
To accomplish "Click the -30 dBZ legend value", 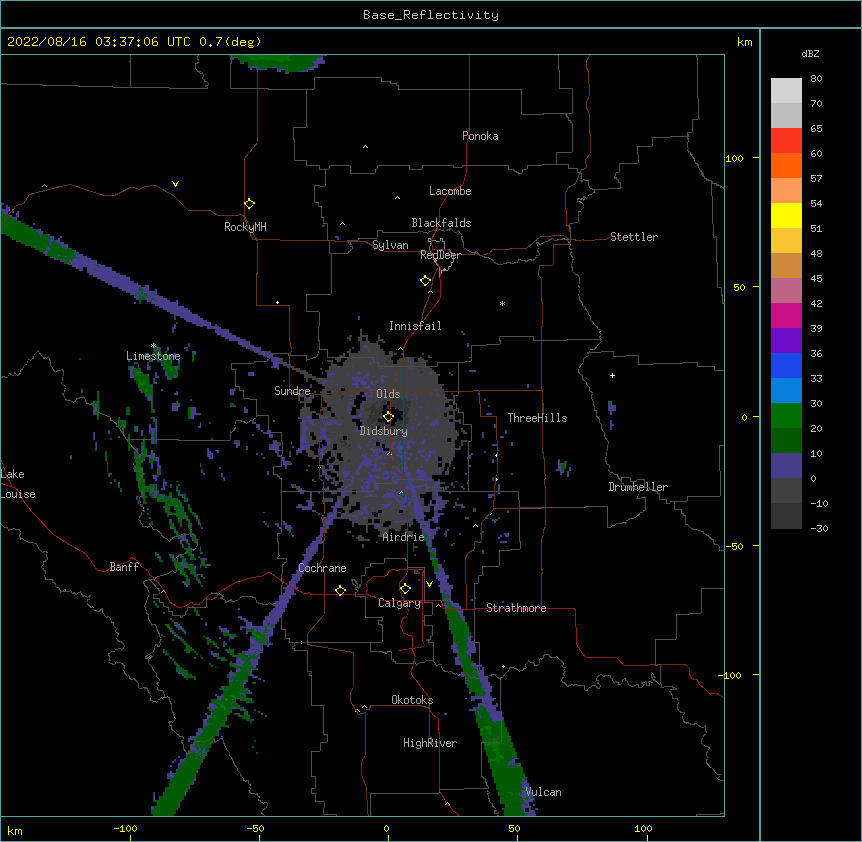I will (819, 529).
